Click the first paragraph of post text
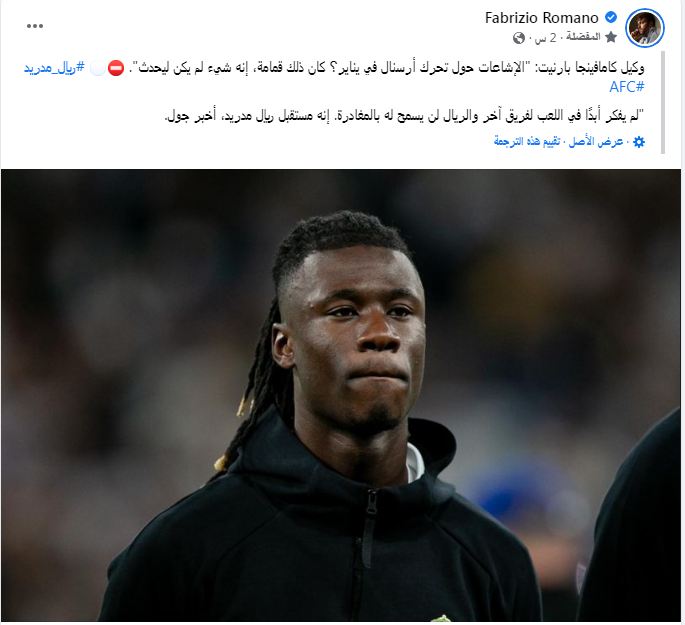This screenshot has height=625, width=685. pyautogui.click(x=334, y=77)
